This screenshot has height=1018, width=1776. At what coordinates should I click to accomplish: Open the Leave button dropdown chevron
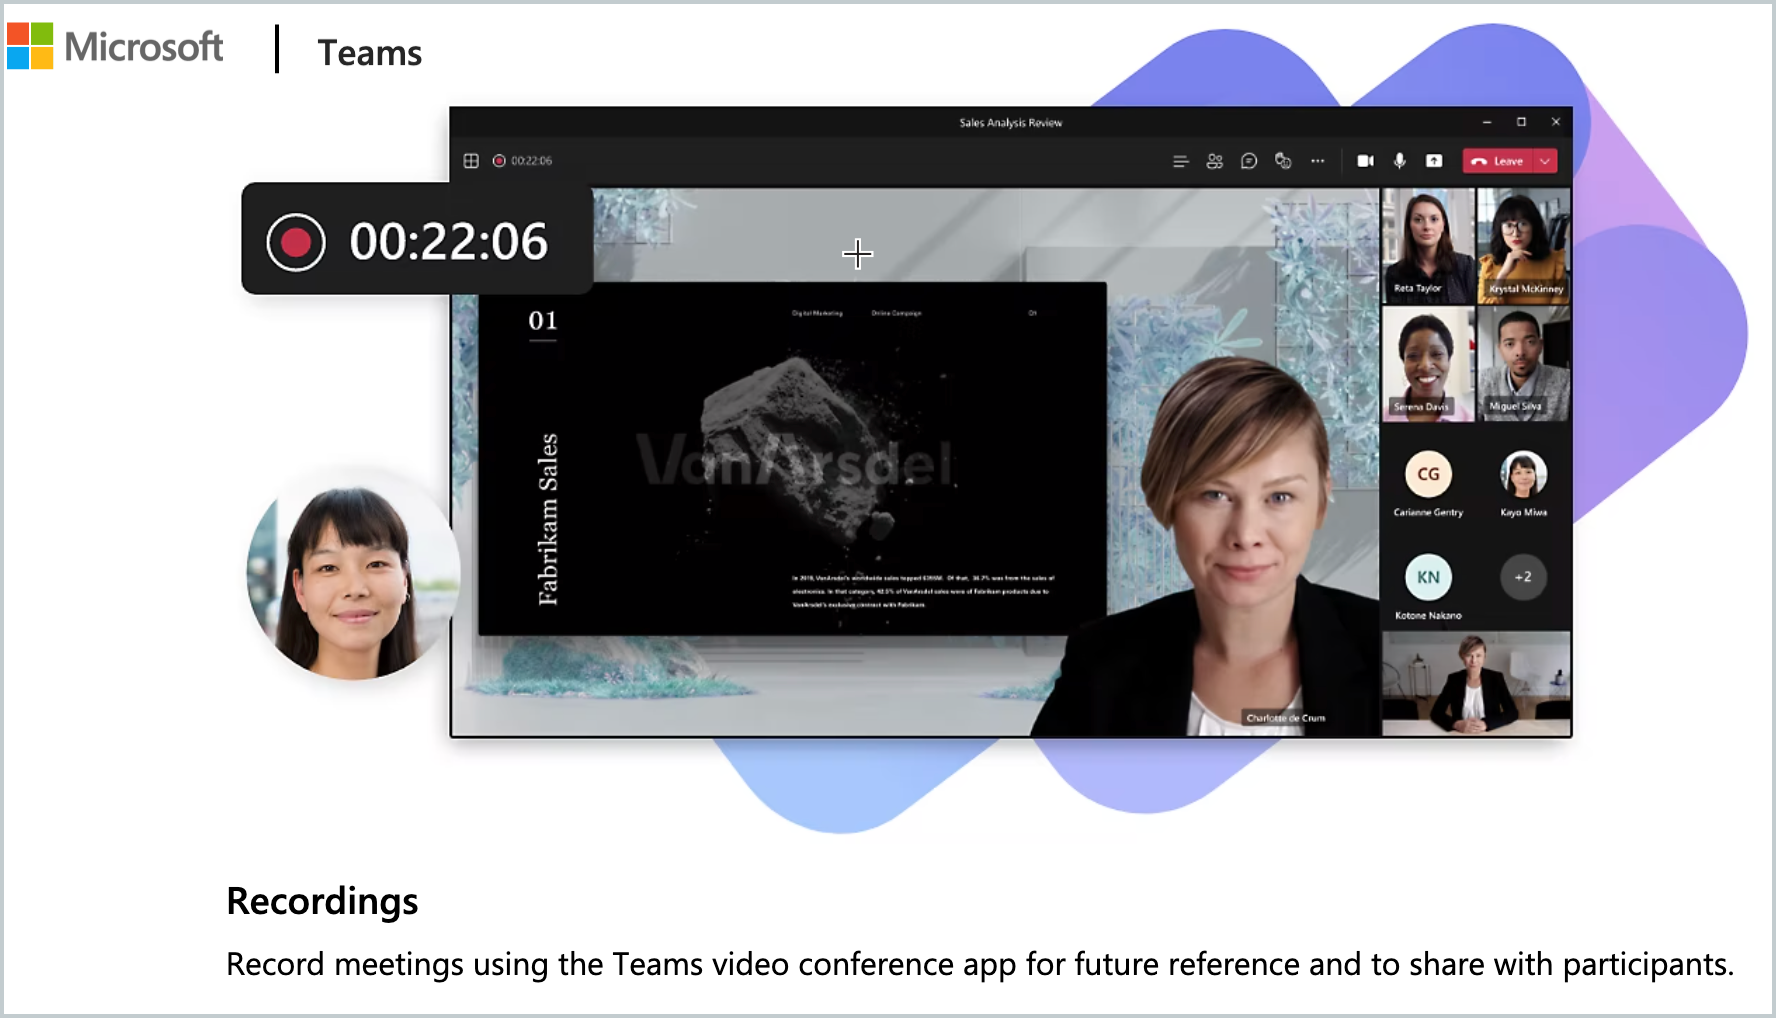[x=1546, y=161]
